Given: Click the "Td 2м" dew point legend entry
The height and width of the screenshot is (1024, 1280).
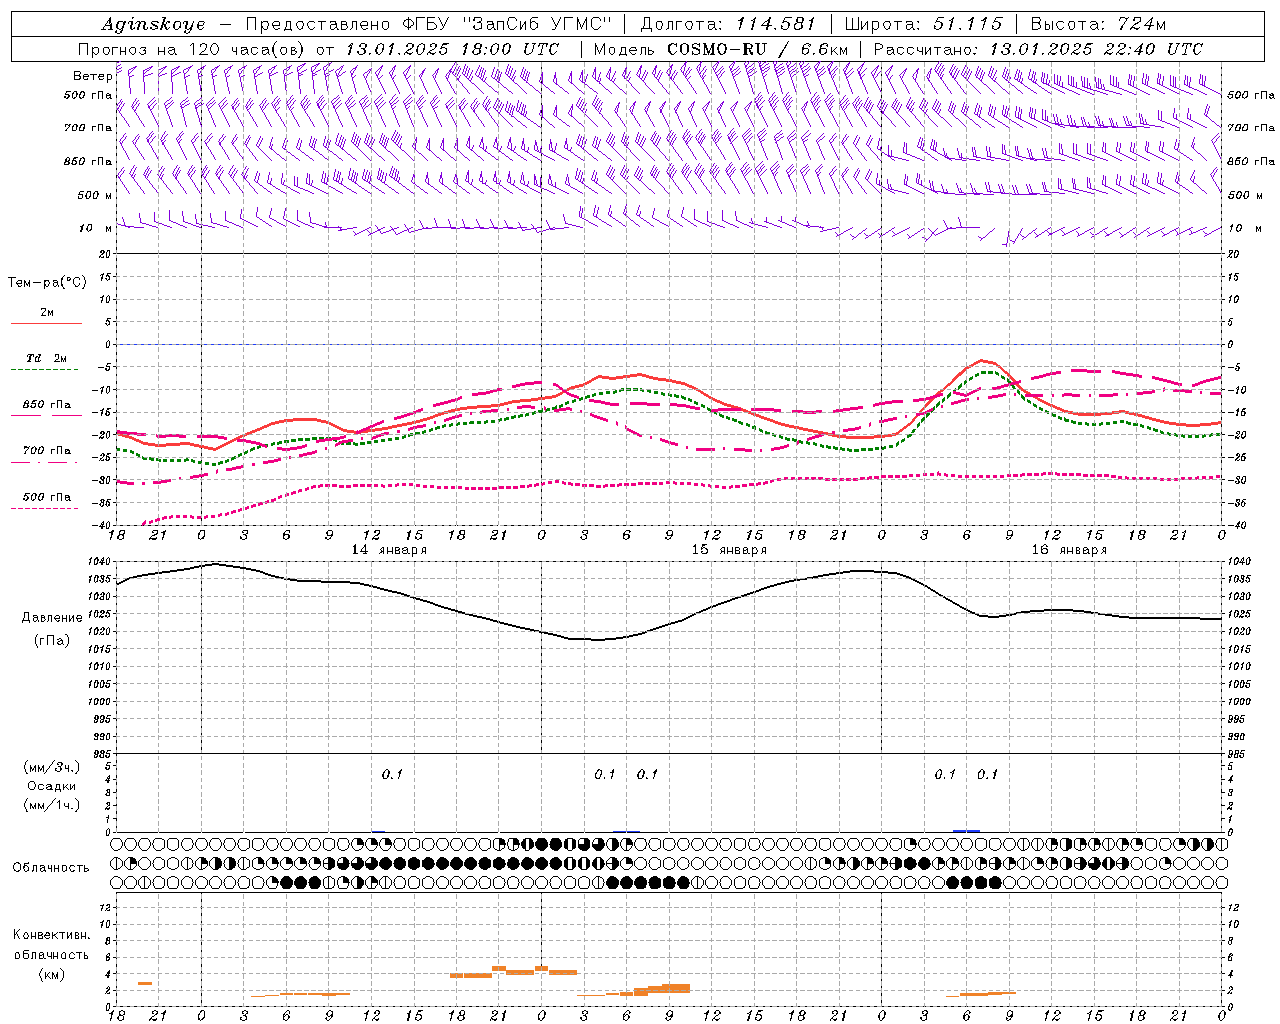Looking at the screenshot, I should point(47,358).
